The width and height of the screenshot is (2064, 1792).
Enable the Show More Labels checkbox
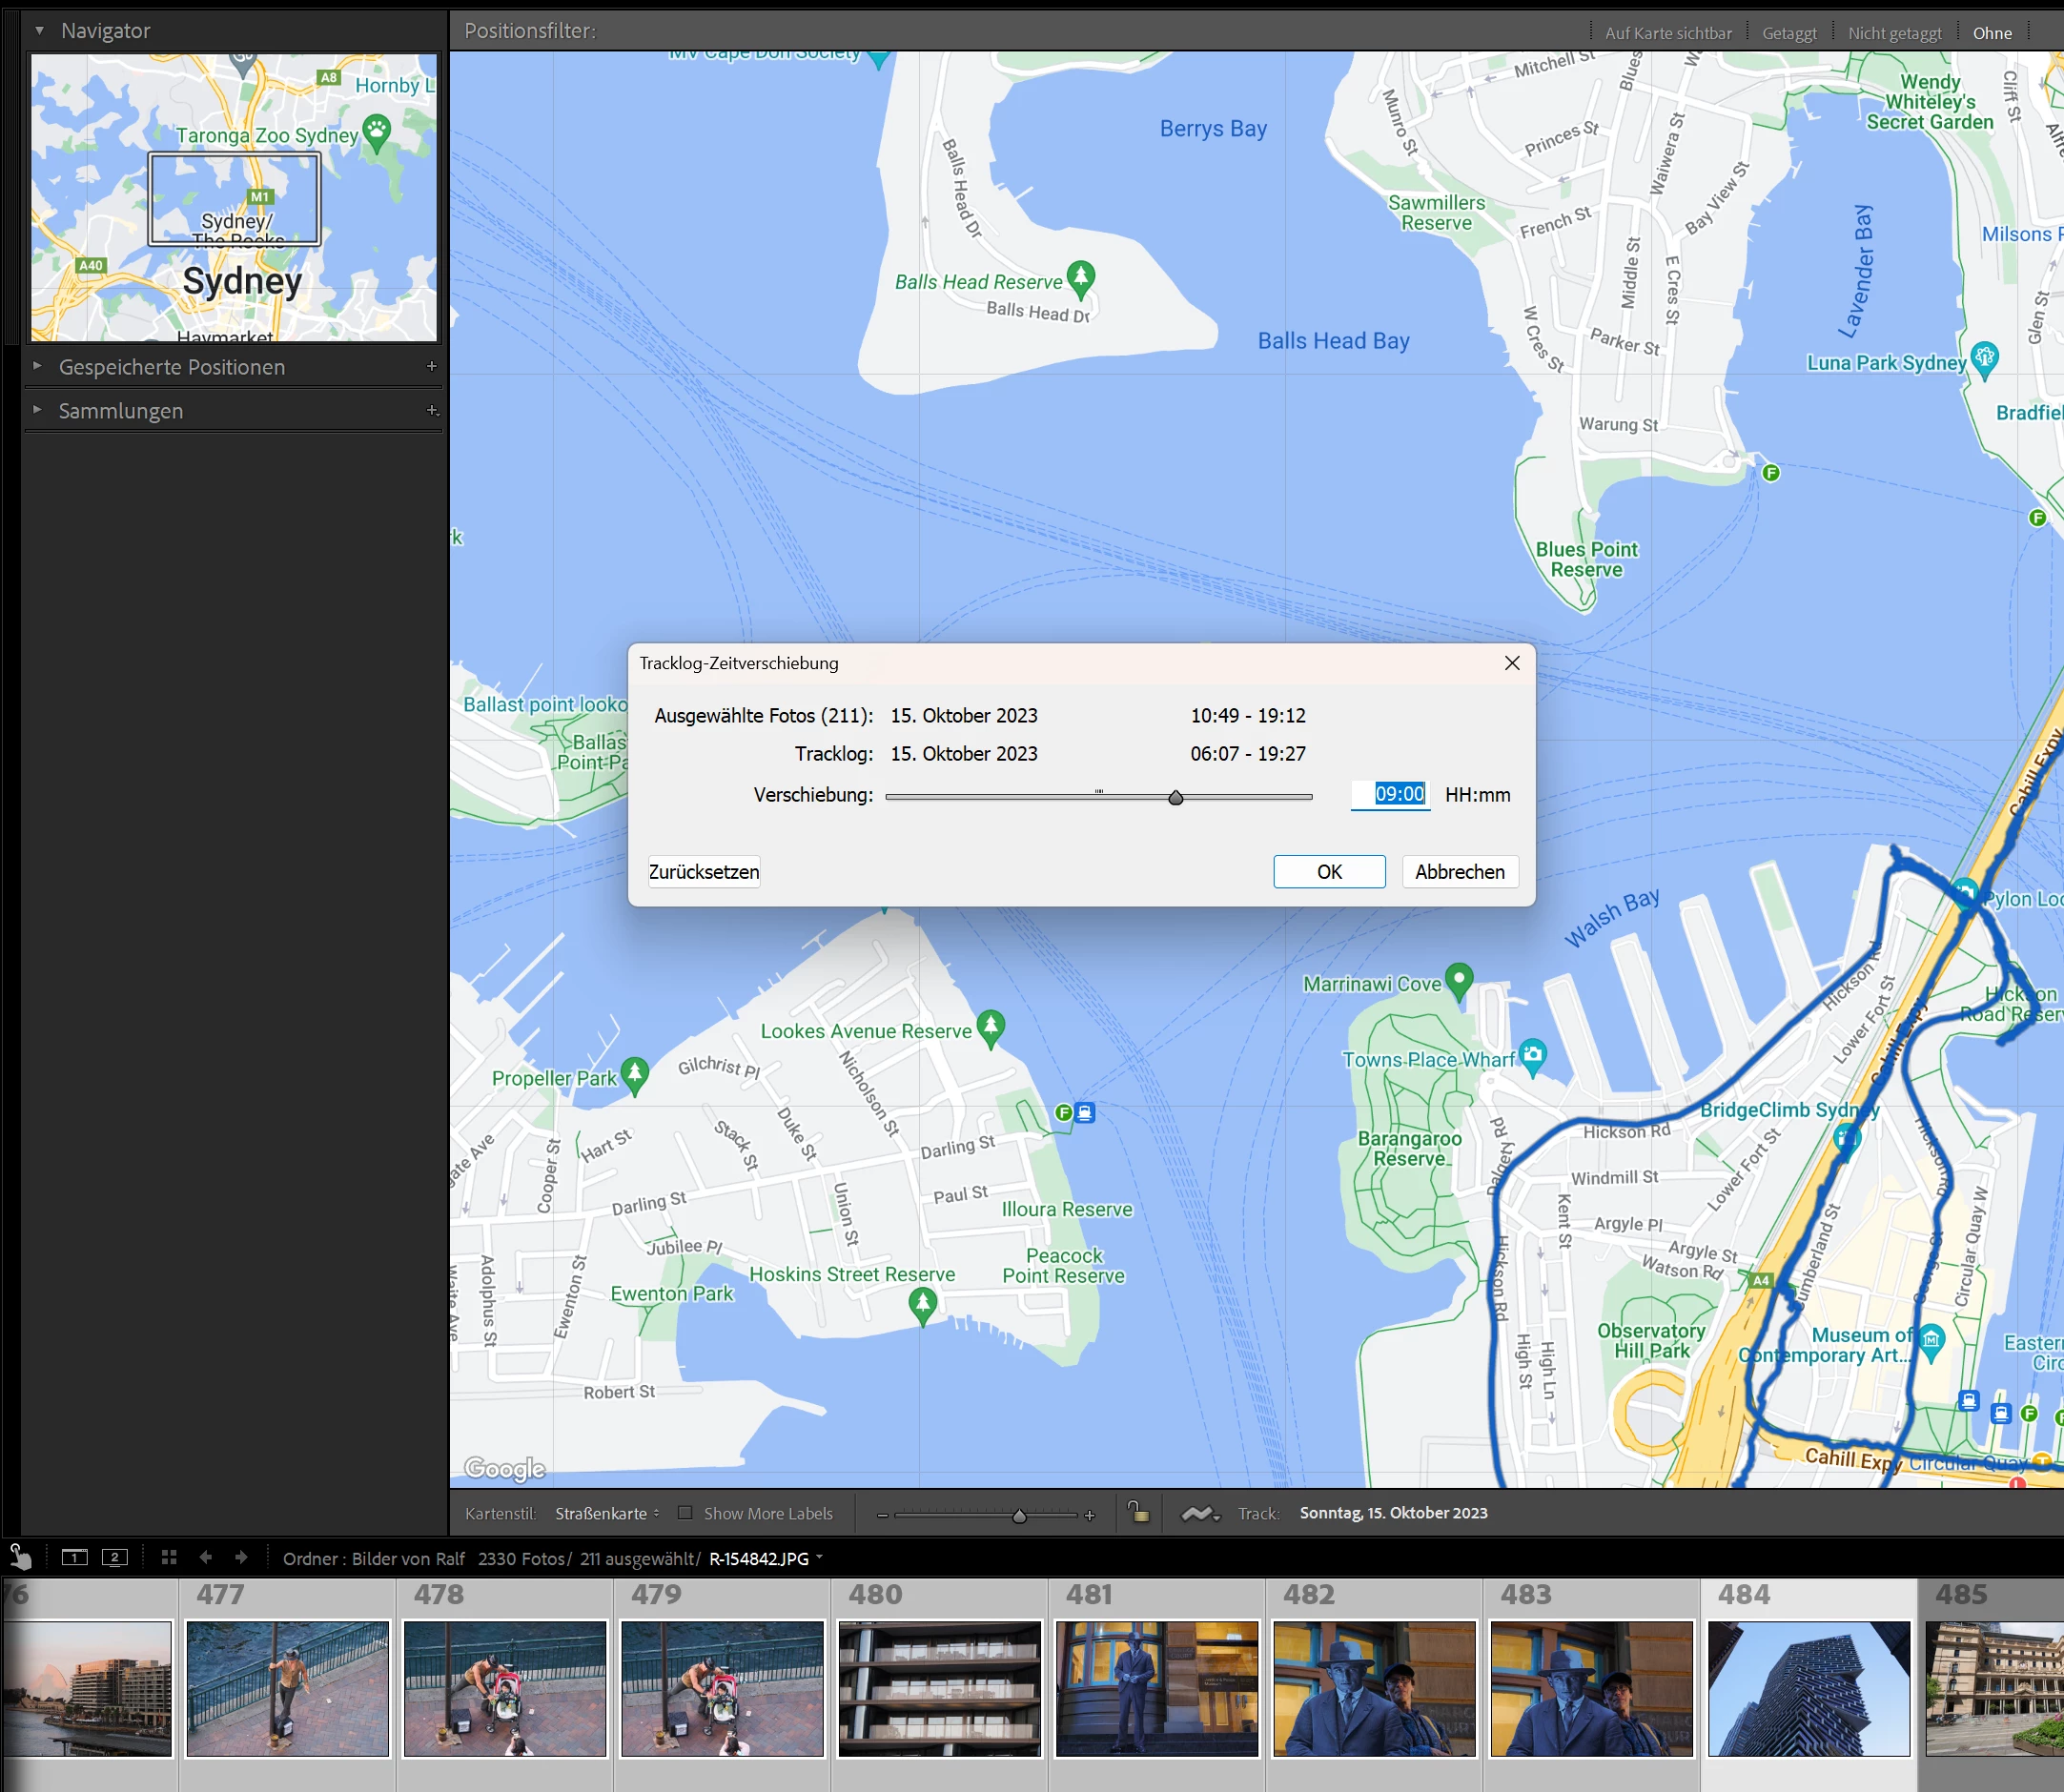point(685,1513)
